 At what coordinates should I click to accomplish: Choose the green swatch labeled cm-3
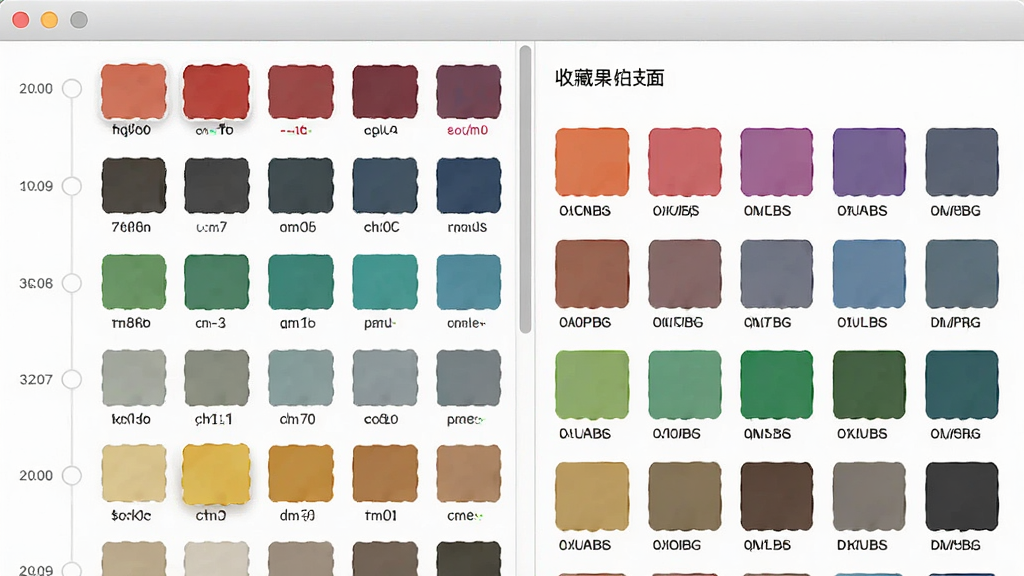click(216, 282)
